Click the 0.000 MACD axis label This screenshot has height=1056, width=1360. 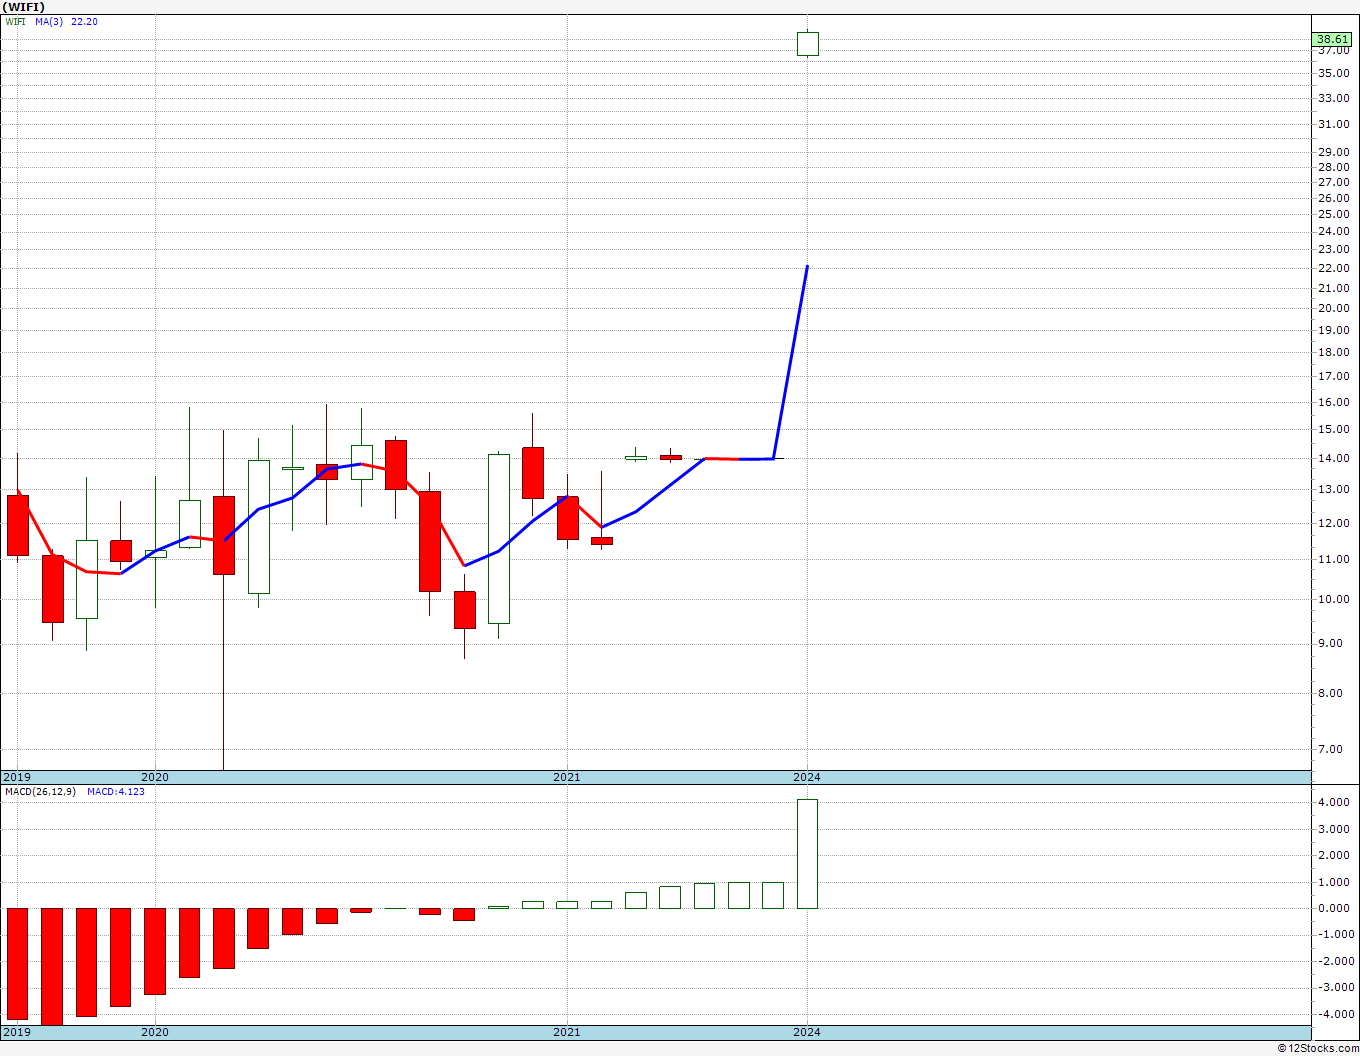(x=1336, y=908)
